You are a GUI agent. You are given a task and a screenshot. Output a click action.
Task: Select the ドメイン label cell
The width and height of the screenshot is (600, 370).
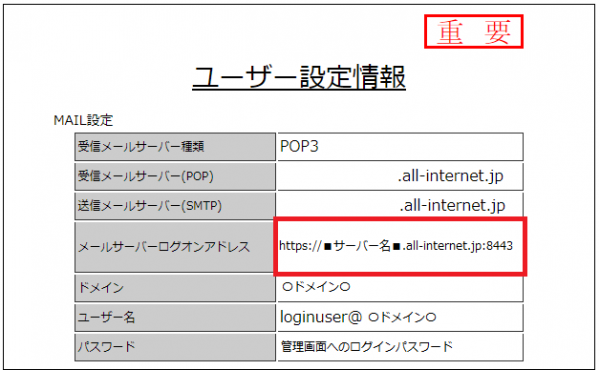[x=175, y=288]
